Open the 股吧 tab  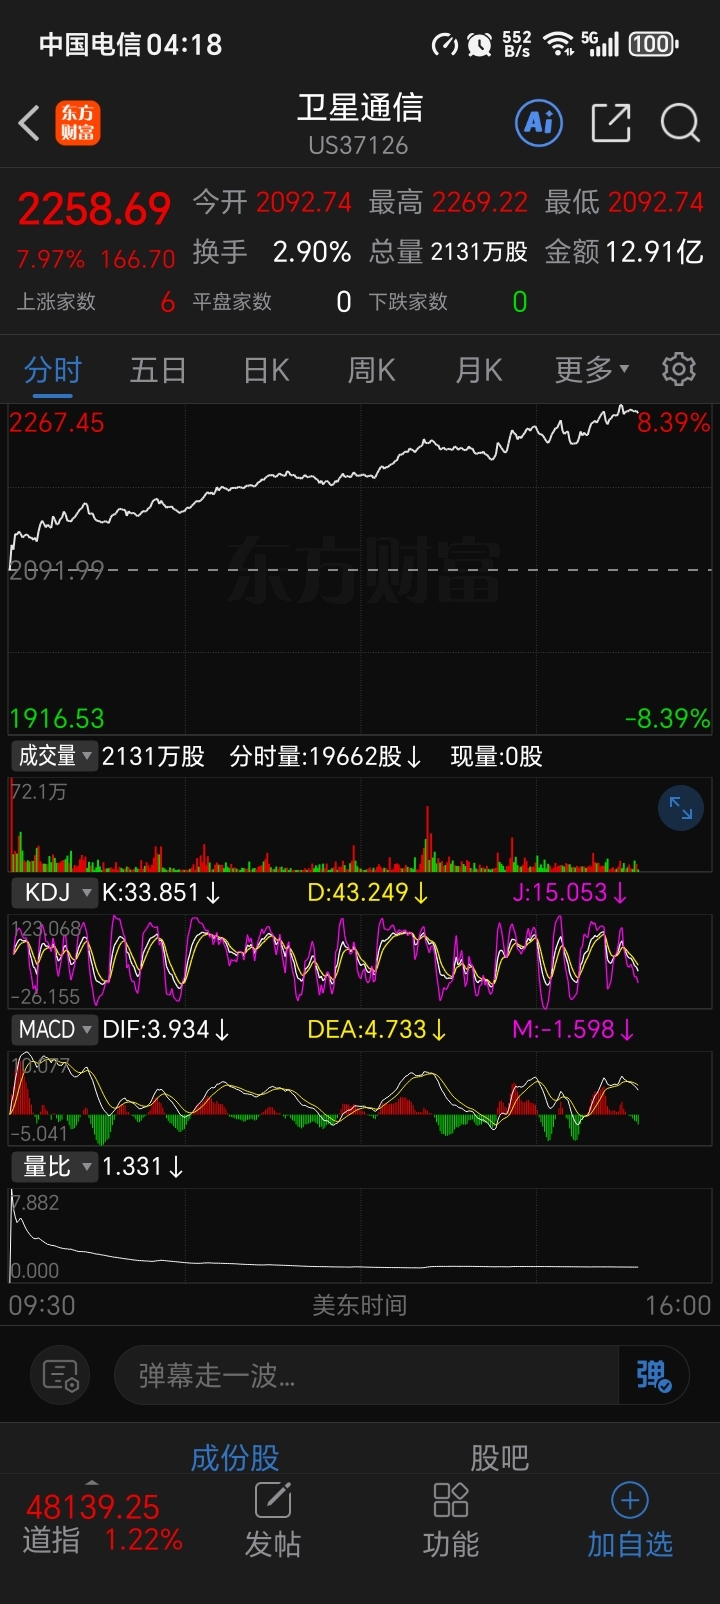[499, 1457]
